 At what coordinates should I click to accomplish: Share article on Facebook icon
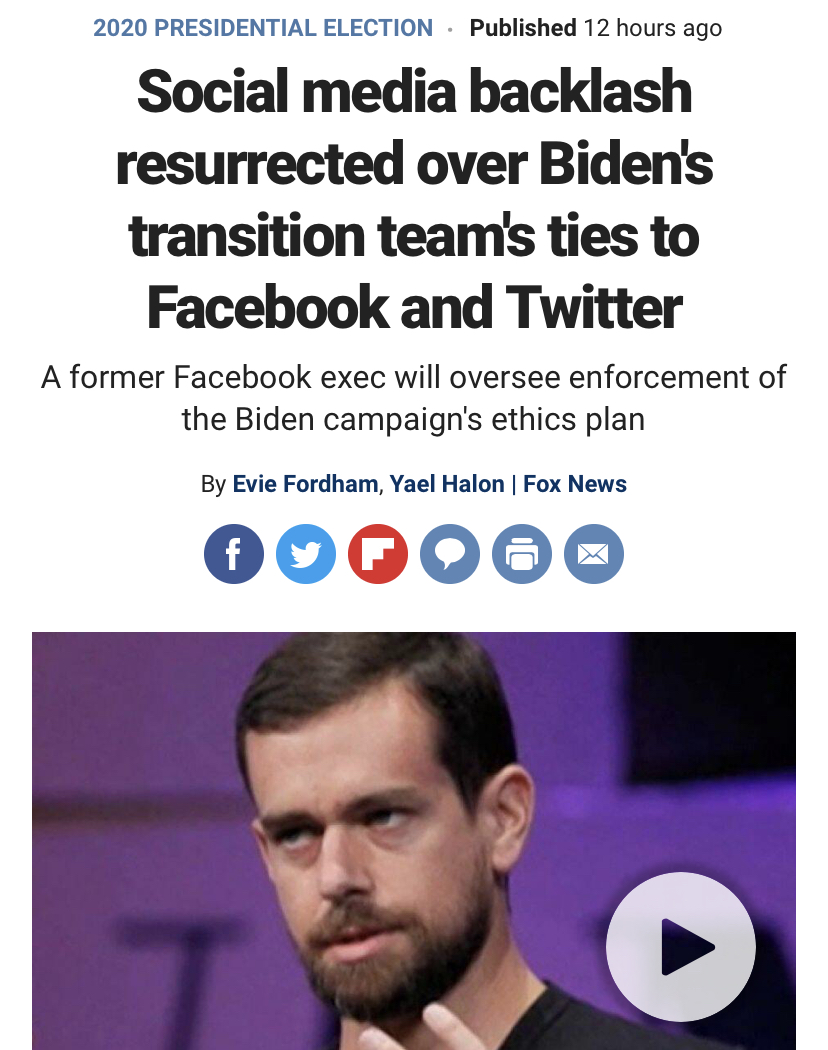coord(234,554)
